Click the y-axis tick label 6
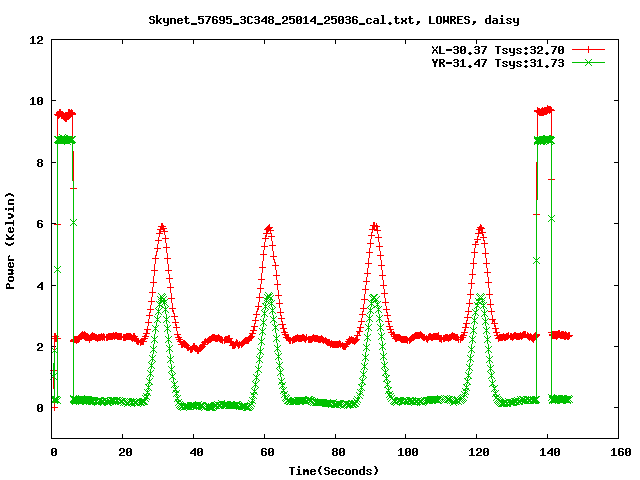 click(40, 224)
